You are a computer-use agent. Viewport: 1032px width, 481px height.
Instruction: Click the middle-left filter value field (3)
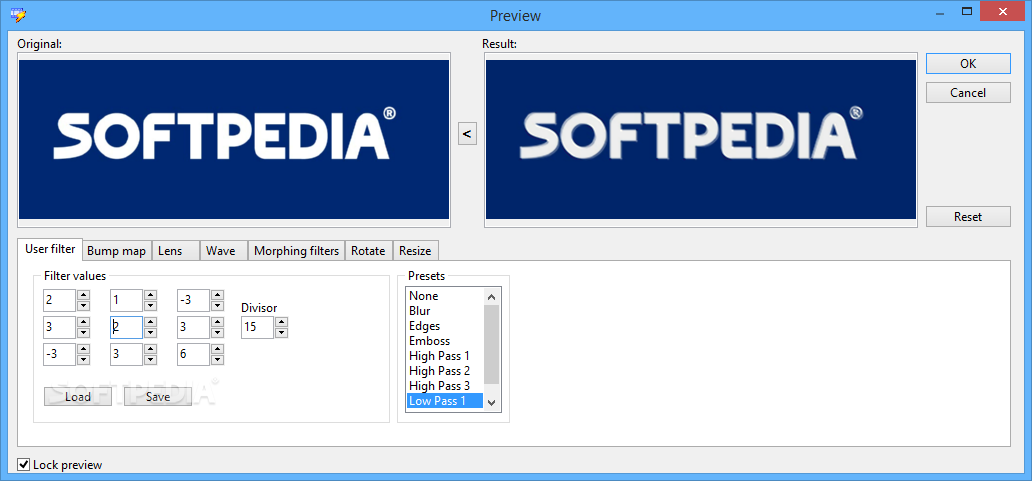tap(60, 327)
